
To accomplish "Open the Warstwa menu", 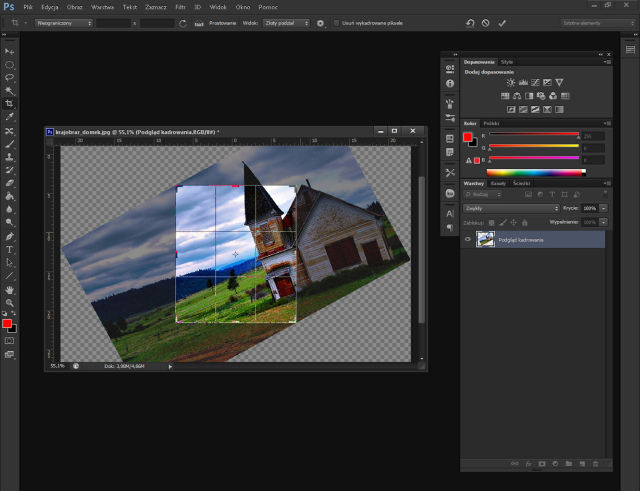I will [x=102, y=7].
